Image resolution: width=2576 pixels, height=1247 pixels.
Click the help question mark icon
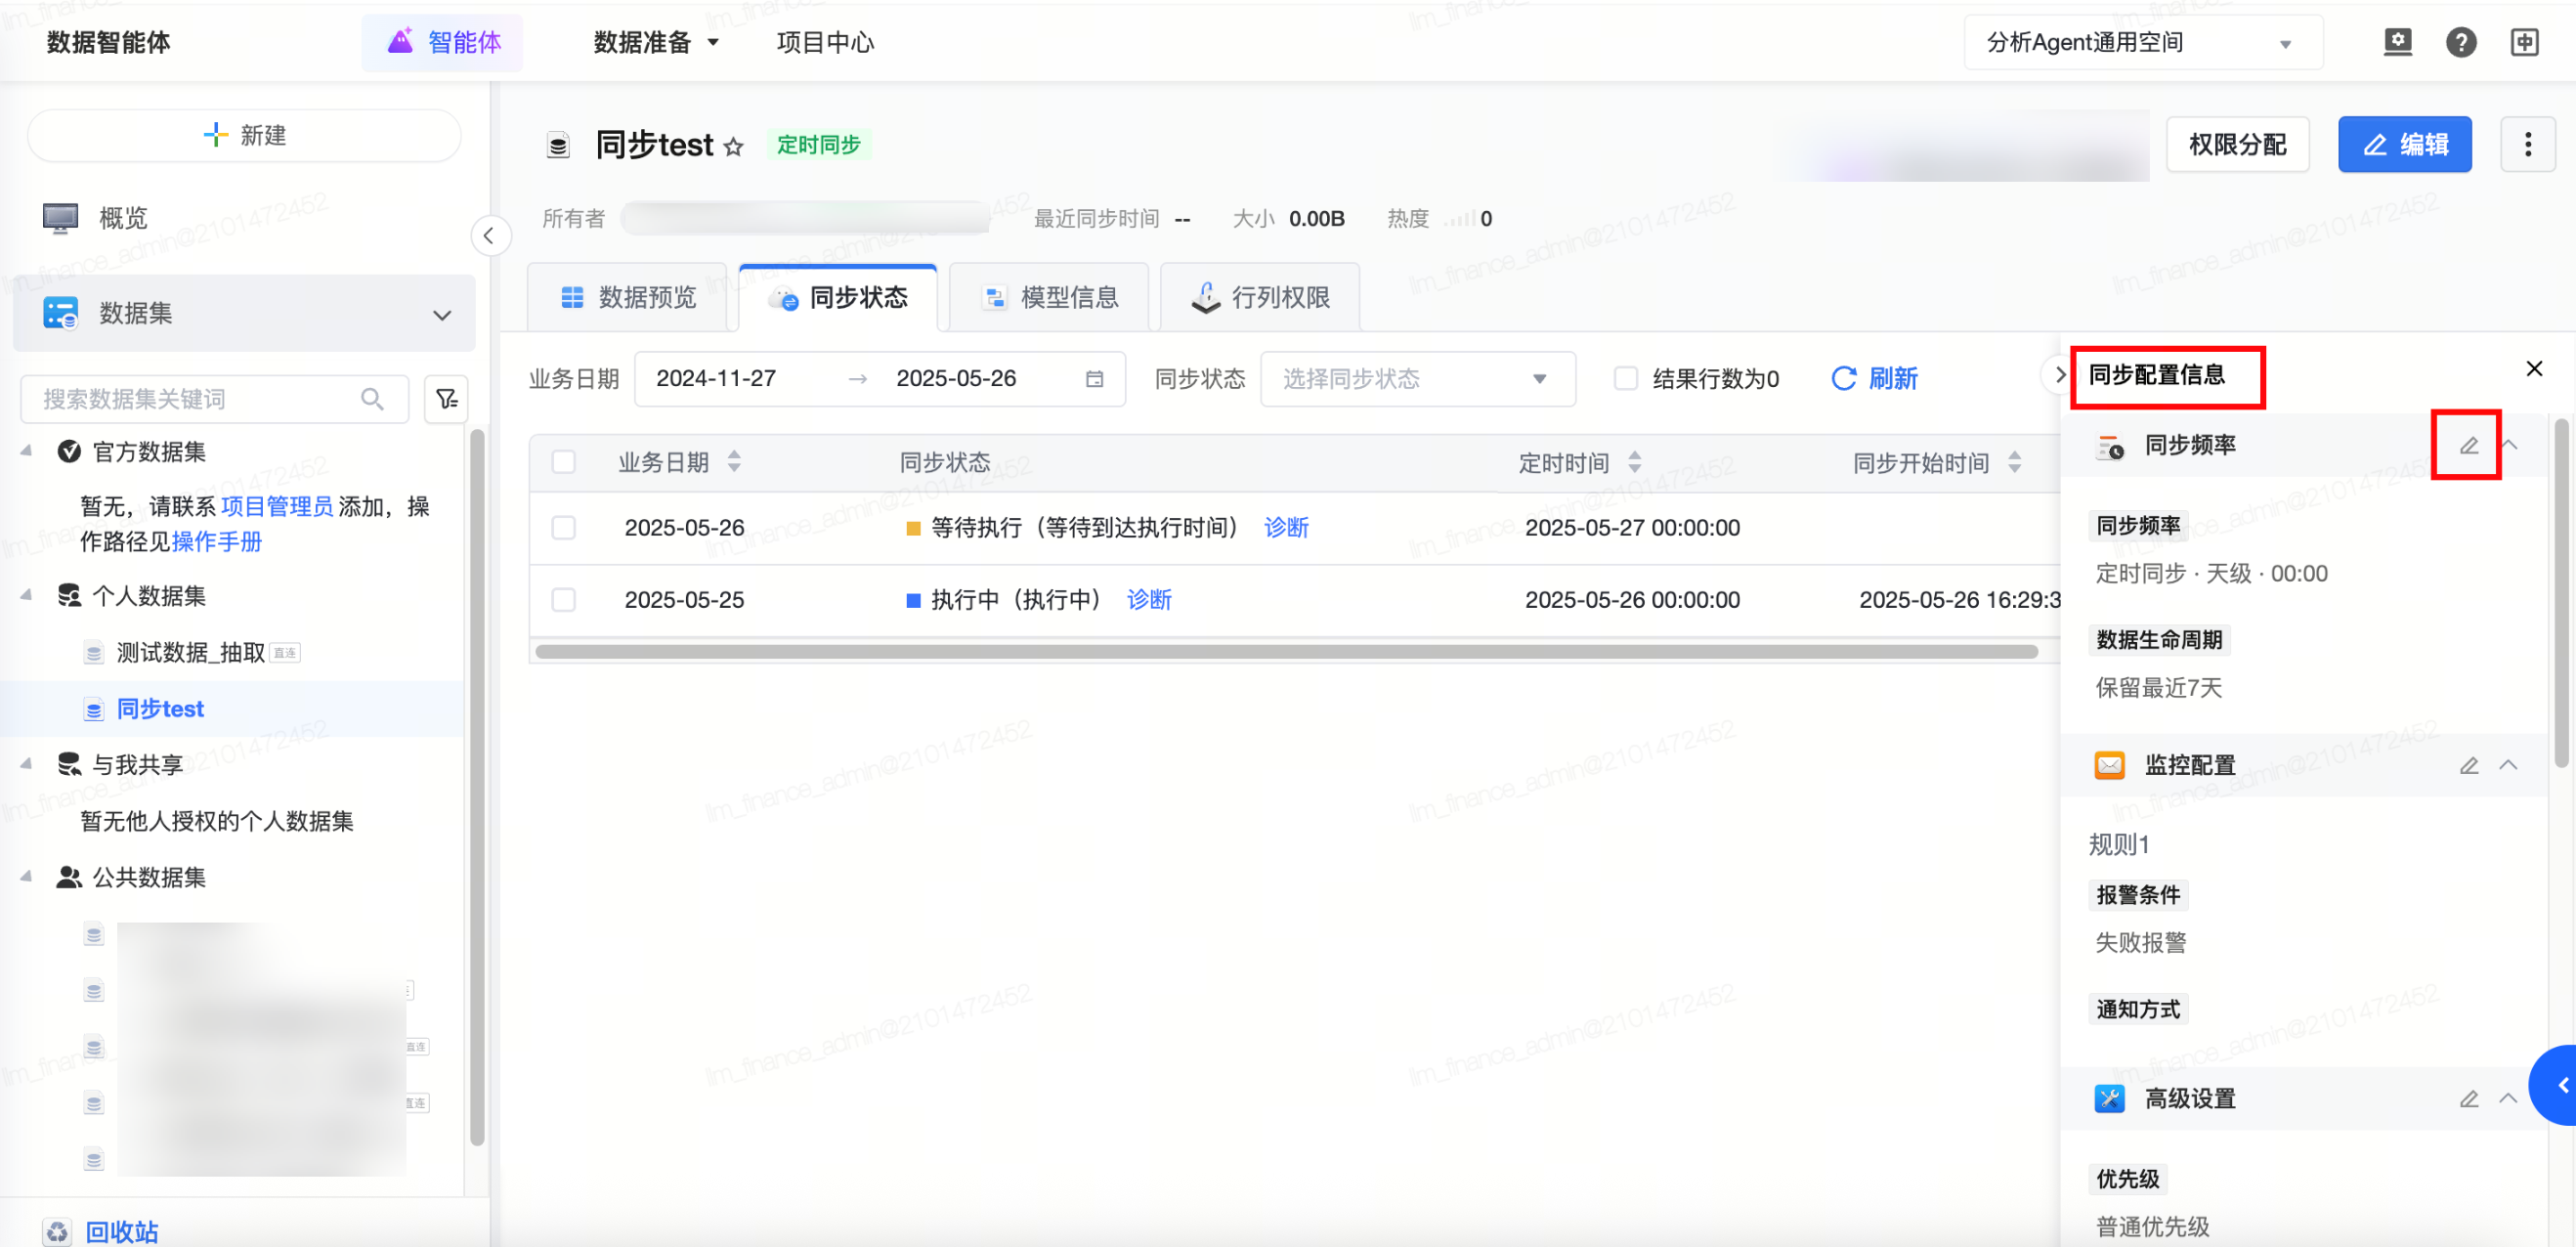[2460, 42]
